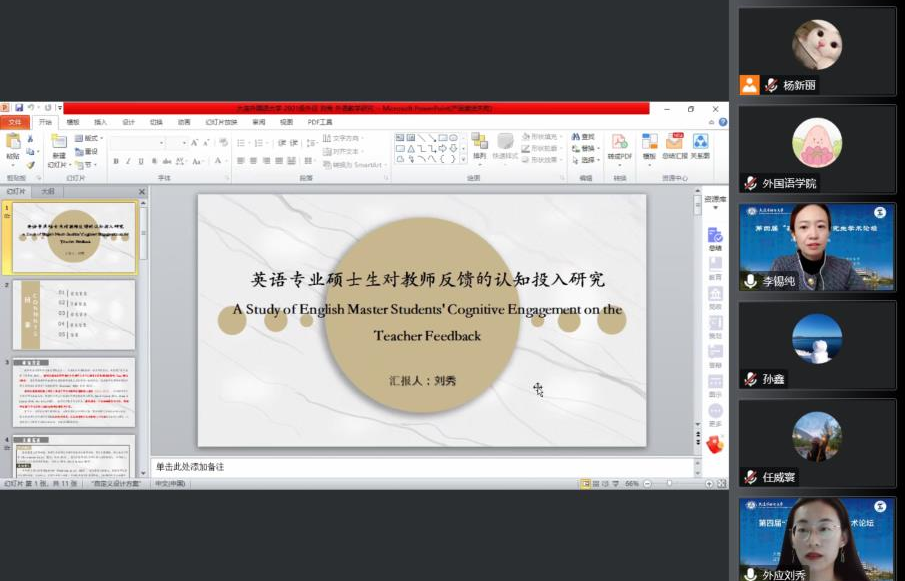Click the Convert to PDF icon
Viewport: 905px width, 581px height.
[x=620, y=145]
